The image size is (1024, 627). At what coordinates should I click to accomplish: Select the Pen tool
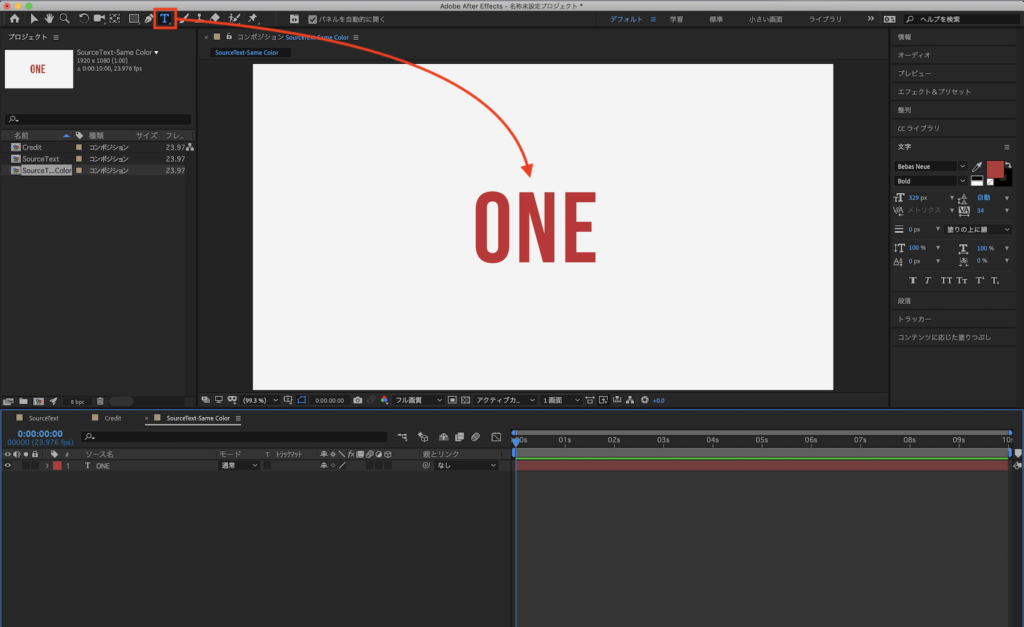[148, 17]
